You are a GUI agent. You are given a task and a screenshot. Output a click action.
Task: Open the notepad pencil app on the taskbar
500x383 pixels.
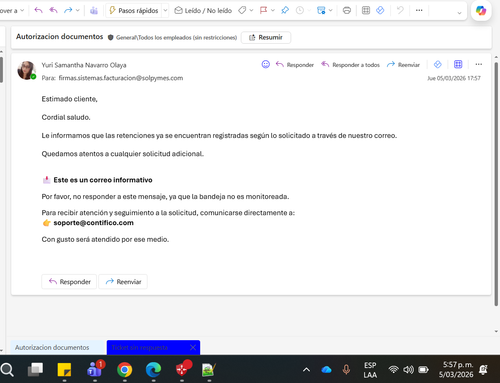pos(209,370)
